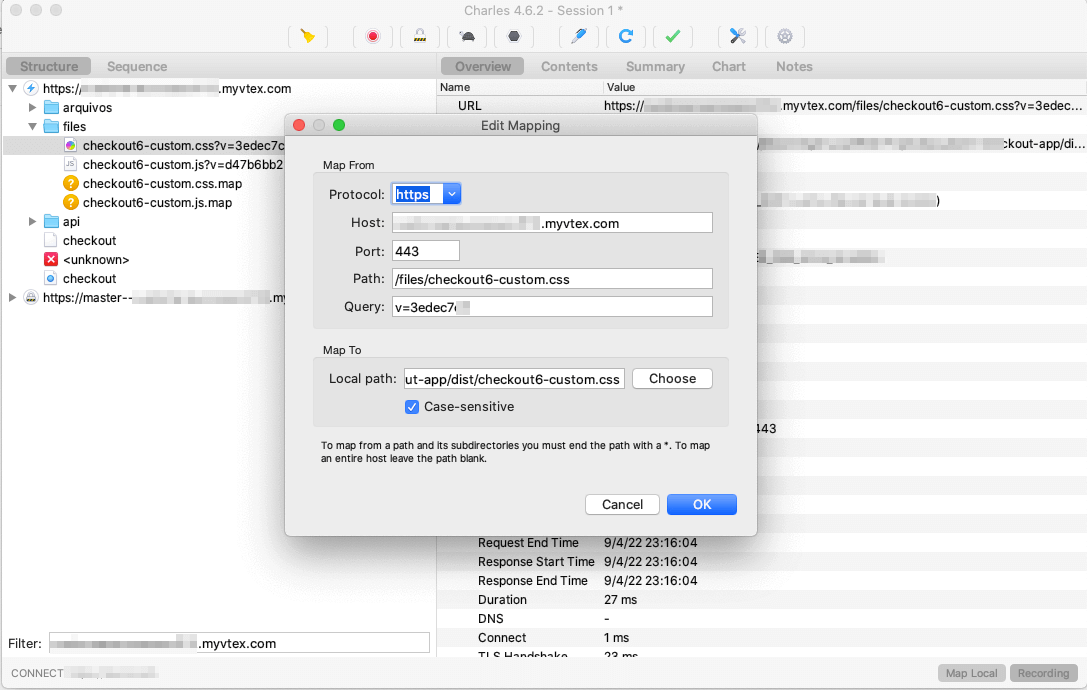Confirm mapping with OK button
The height and width of the screenshot is (690, 1087).
[x=702, y=504]
